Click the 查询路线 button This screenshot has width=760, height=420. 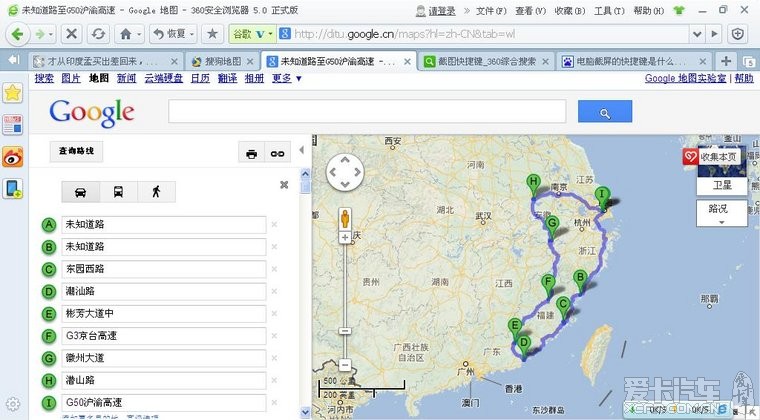(x=77, y=151)
